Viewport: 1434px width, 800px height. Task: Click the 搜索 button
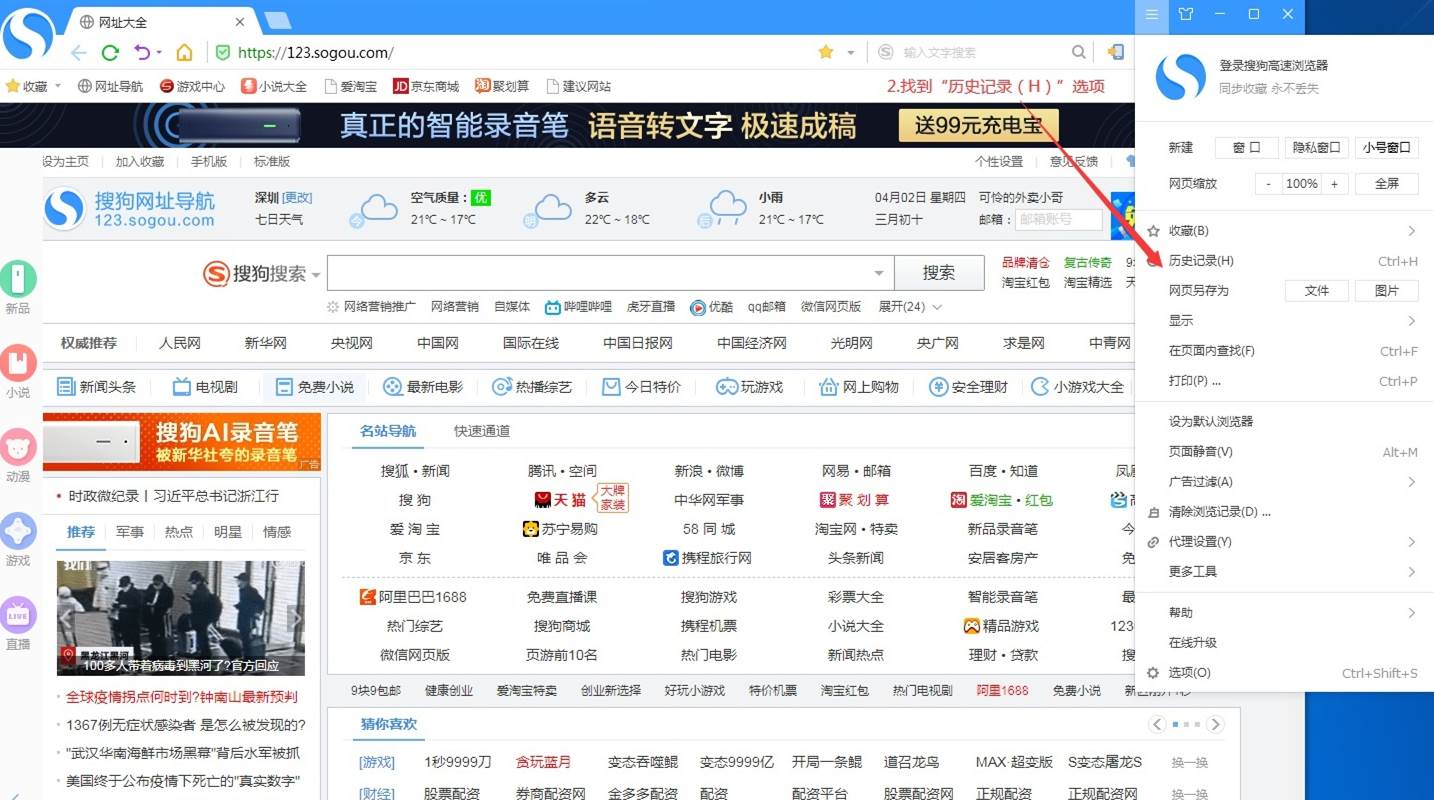939,273
